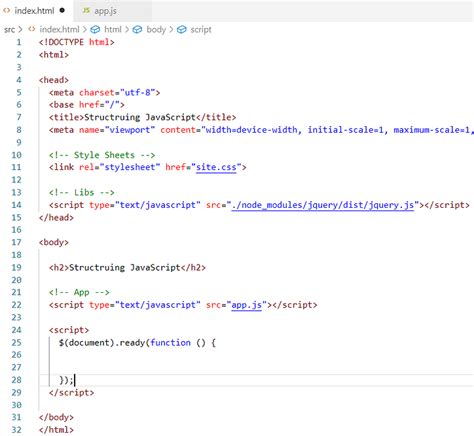Switch to the index.html tab
The image size is (474, 436).
click(34, 11)
